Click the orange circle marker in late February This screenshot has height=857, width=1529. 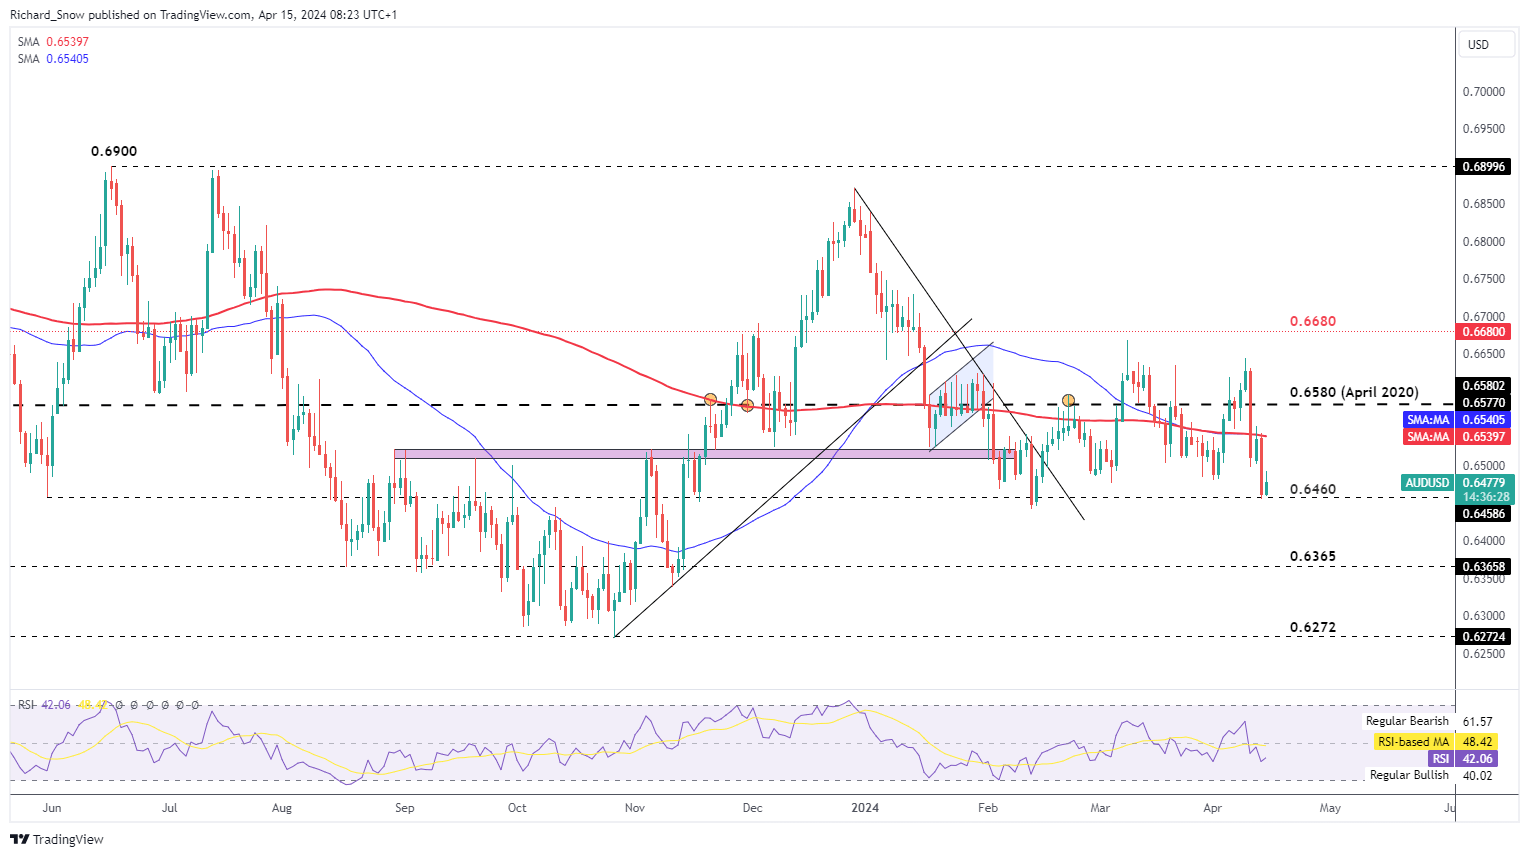pyautogui.click(x=1068, y=400)
